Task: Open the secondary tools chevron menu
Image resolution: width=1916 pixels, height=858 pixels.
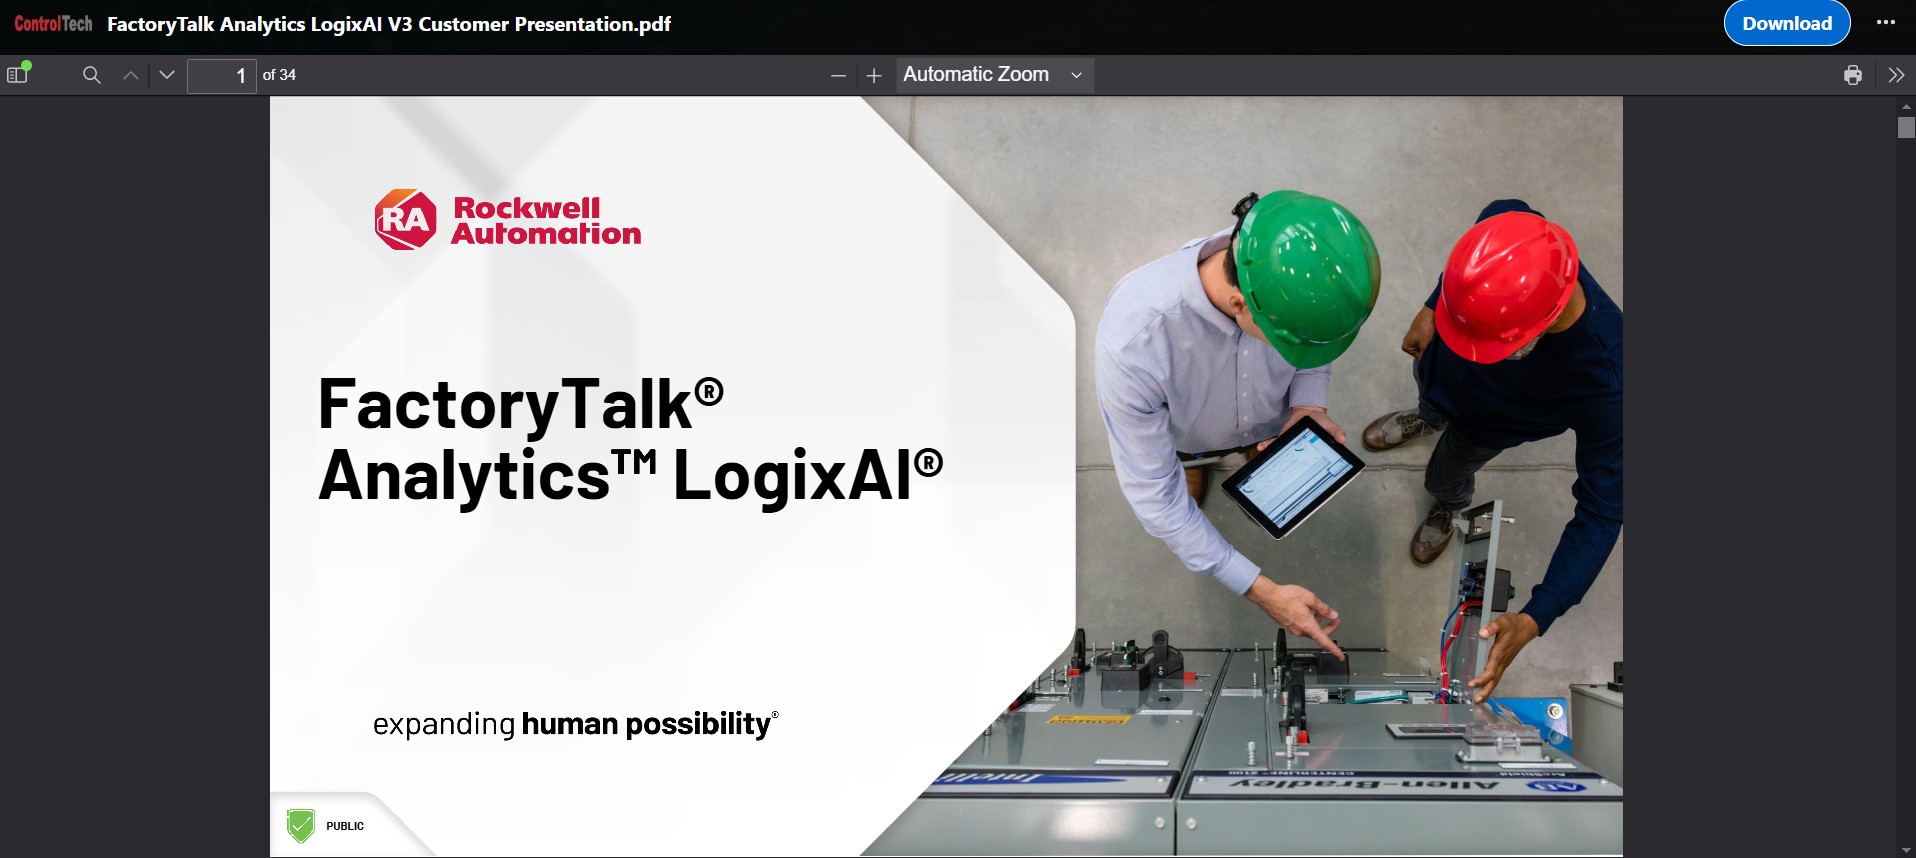Action: pyautogui.click(x=1896, y=75)
